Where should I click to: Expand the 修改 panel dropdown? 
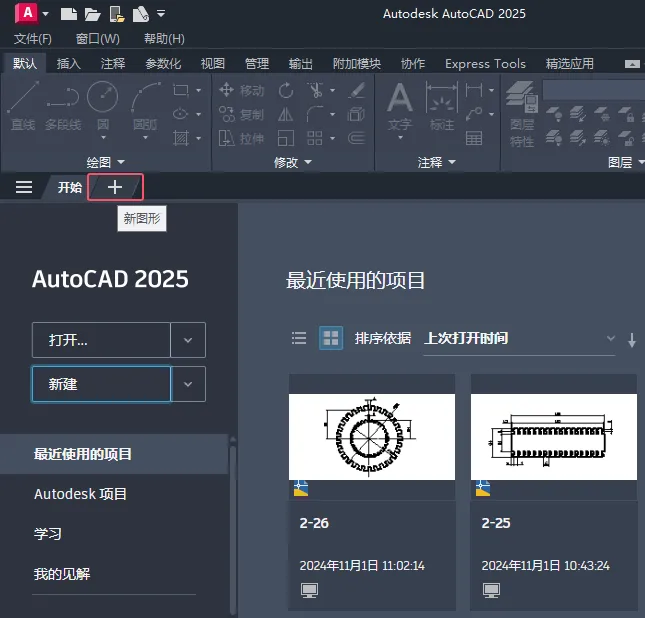pos(292,162)
